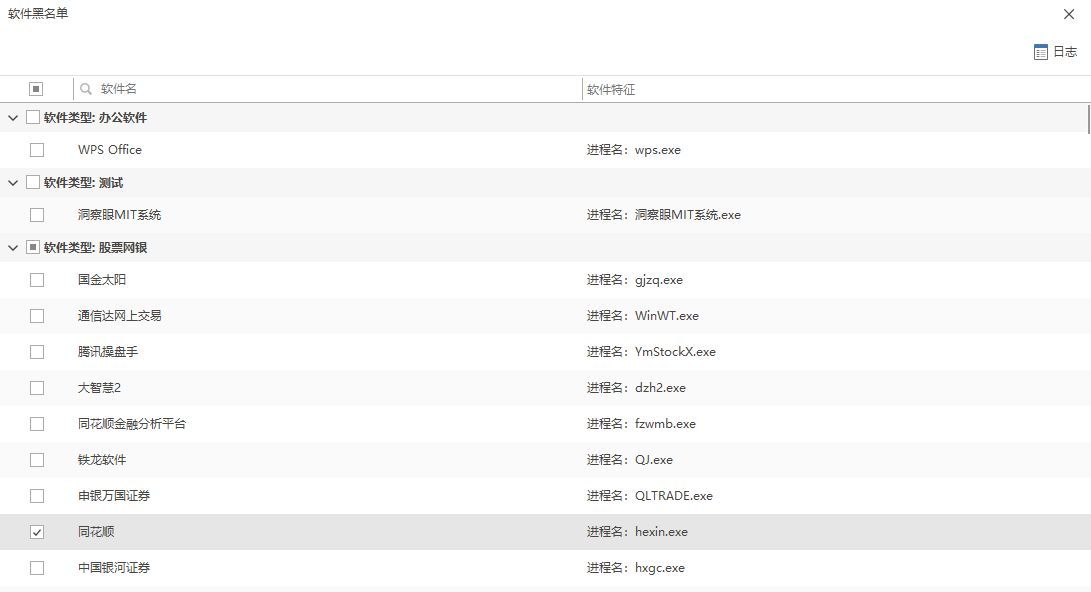
Task: Collapse the 办公软件 group
Action: pos(13,118)
